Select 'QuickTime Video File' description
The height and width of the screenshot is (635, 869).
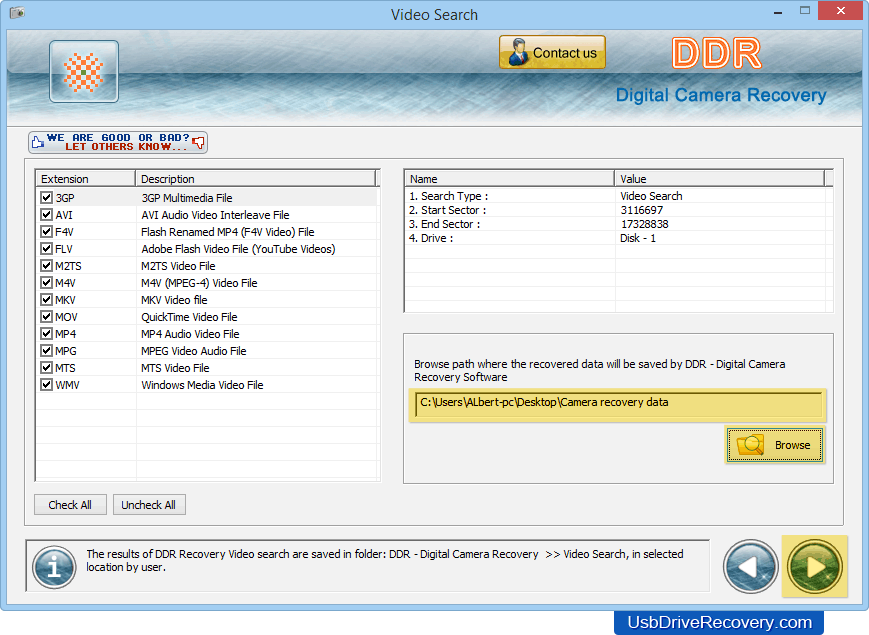[189, 317]
